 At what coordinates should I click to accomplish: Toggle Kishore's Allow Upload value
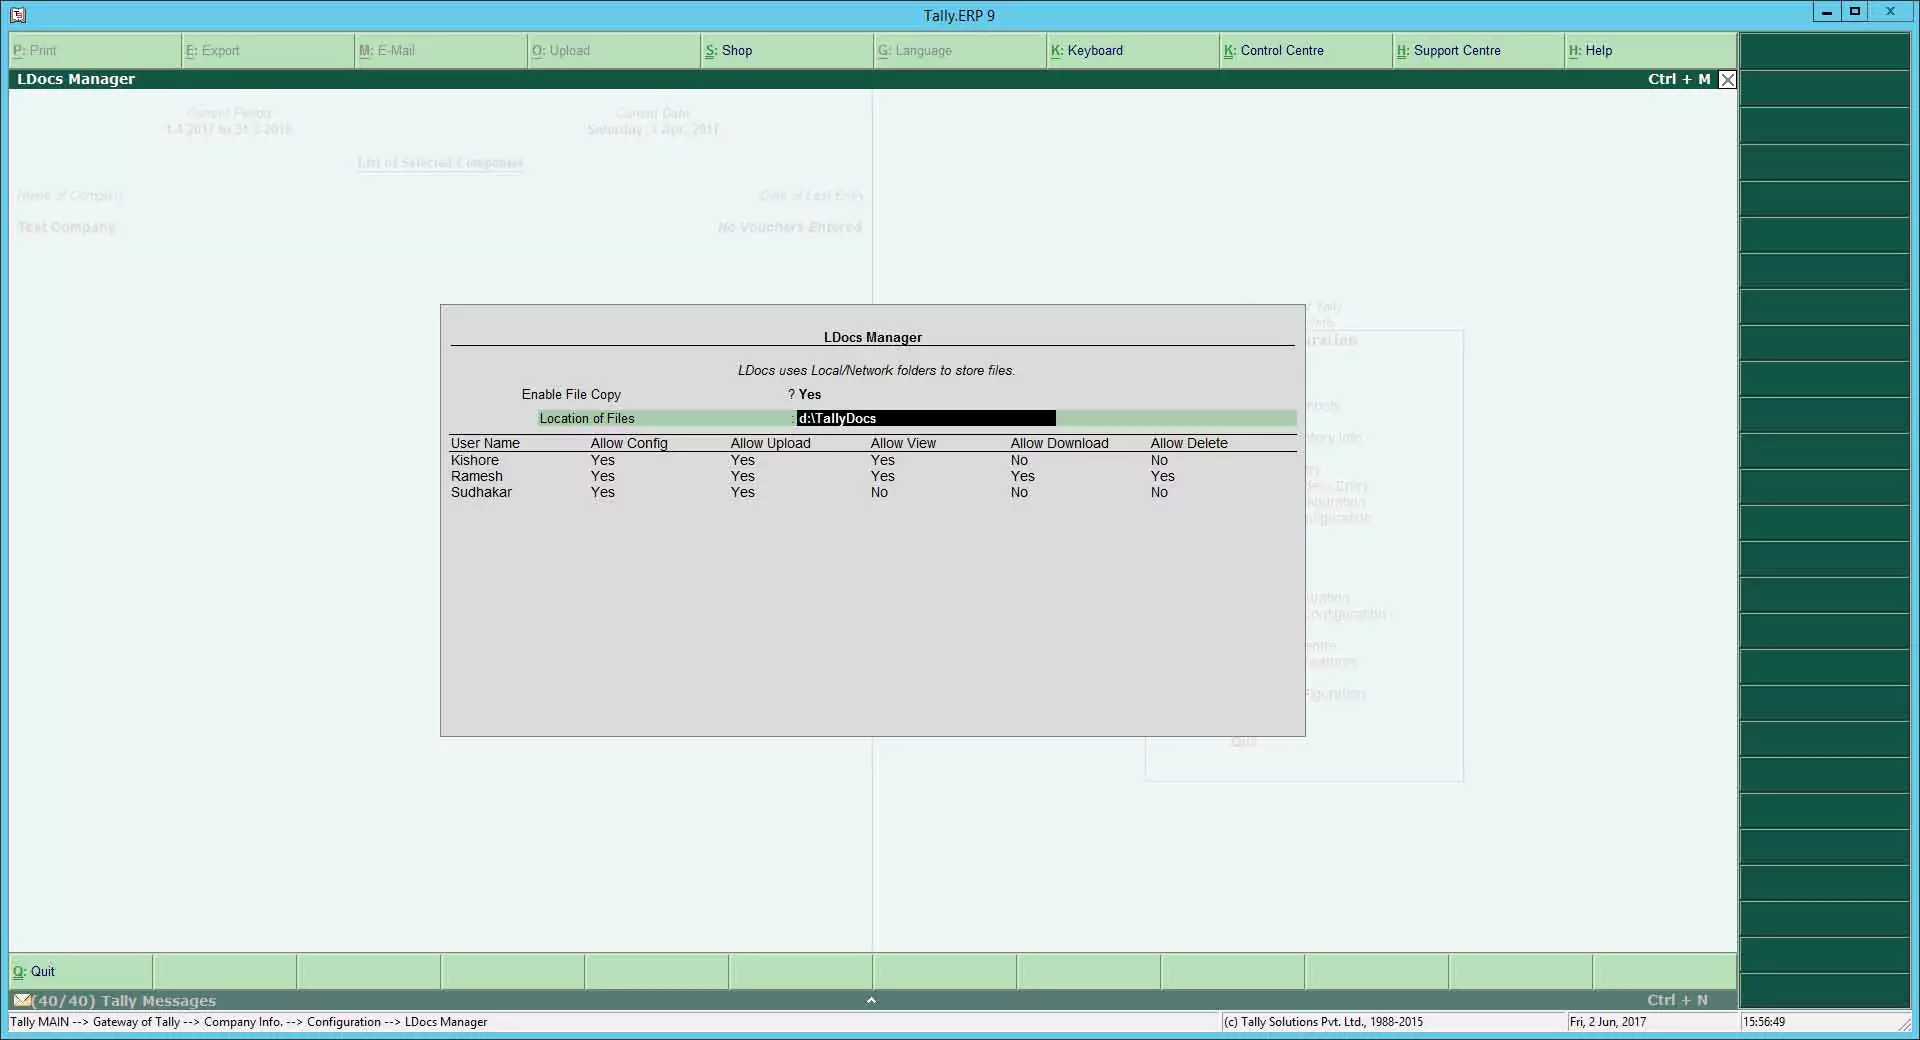coord(742,461)
